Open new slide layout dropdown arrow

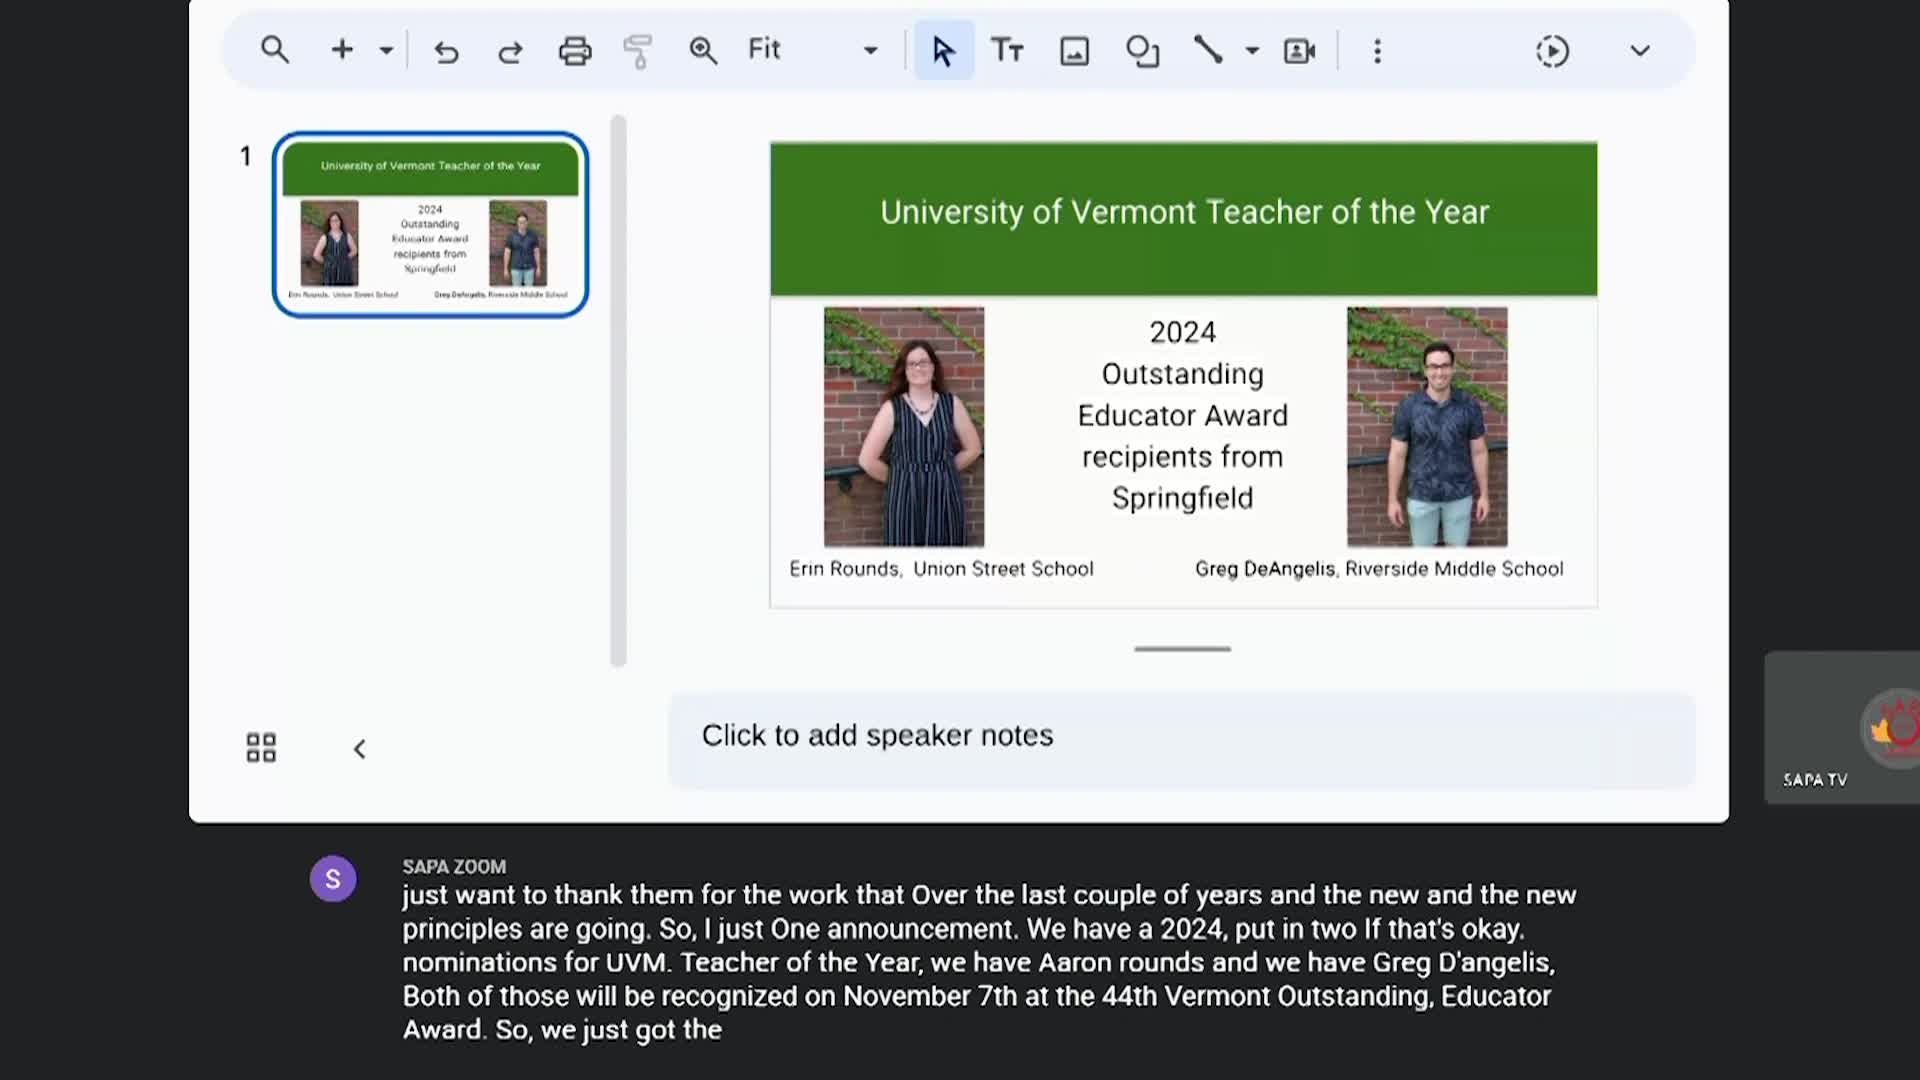tap(386, 50)
